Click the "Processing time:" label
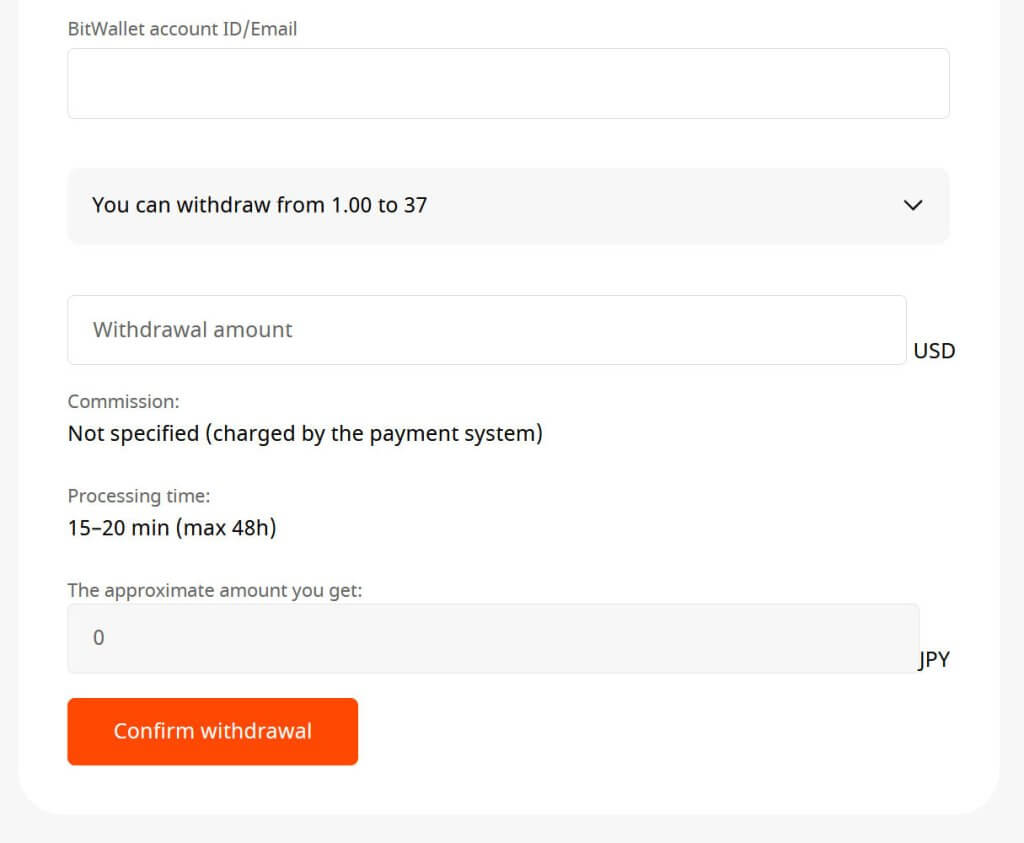 point(139,496)
